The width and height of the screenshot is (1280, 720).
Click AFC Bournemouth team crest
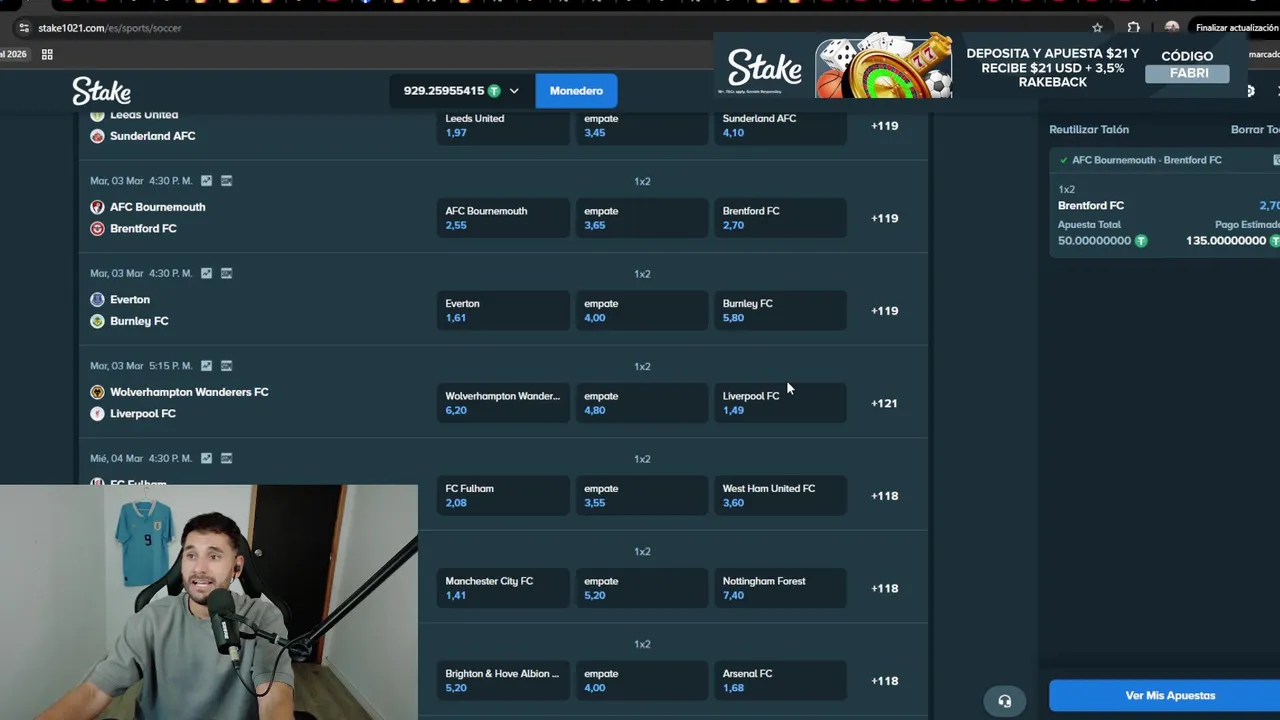coord(97,207)
